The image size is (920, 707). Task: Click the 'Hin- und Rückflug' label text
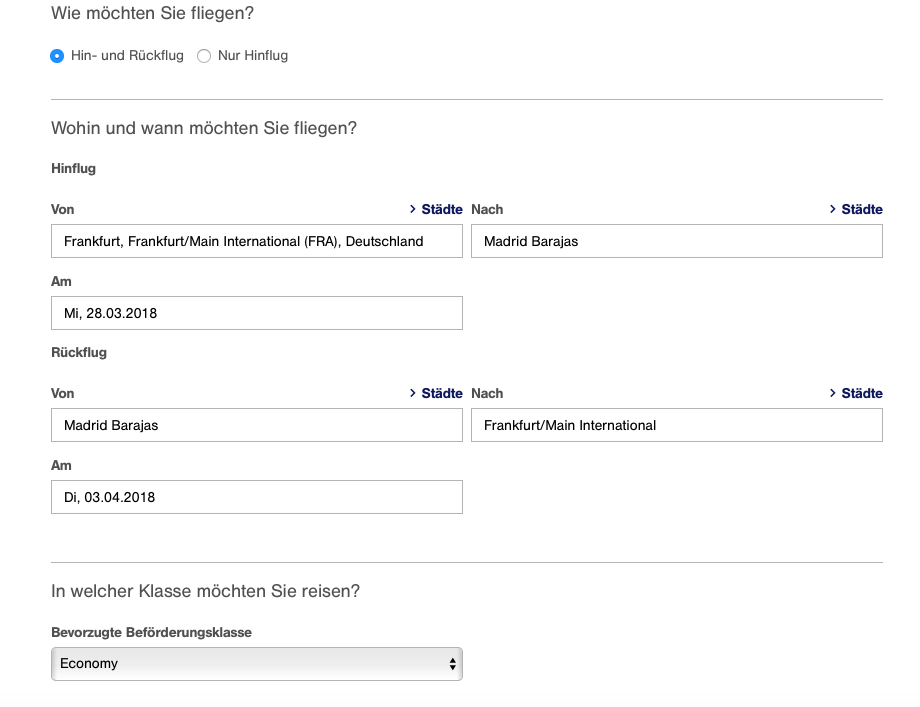(127, 56)
